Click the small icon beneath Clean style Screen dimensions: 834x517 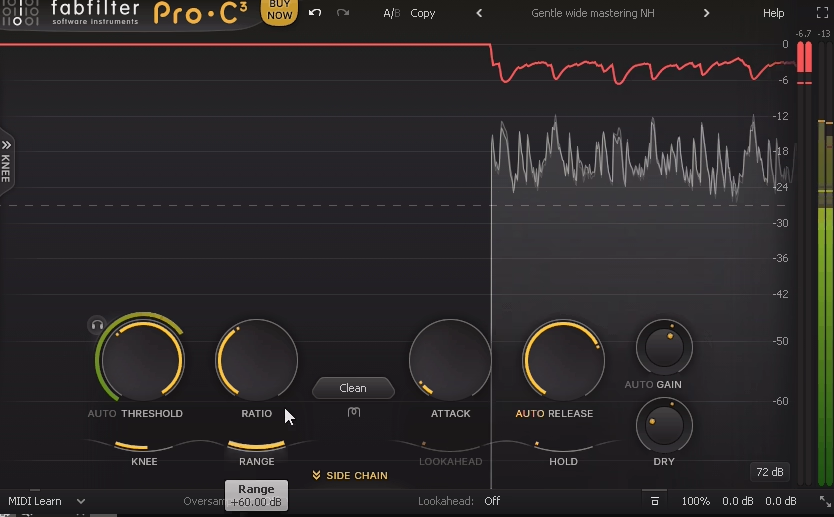(354, 412)
